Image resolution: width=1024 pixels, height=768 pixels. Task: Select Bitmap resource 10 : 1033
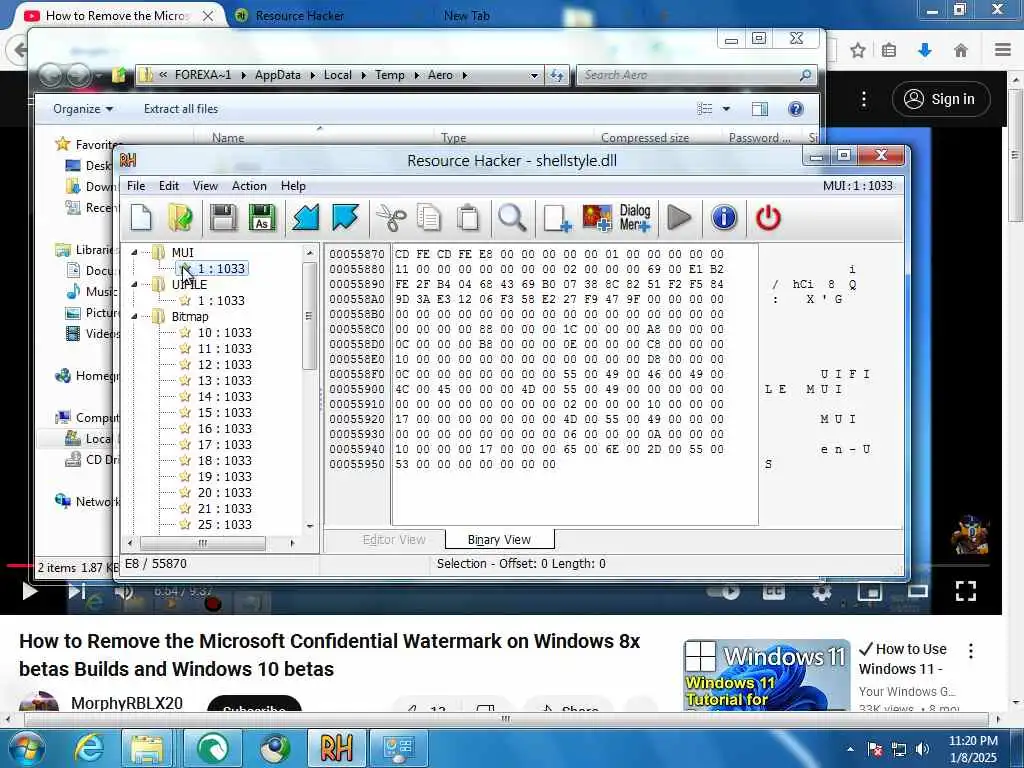(x=224, y=332)
